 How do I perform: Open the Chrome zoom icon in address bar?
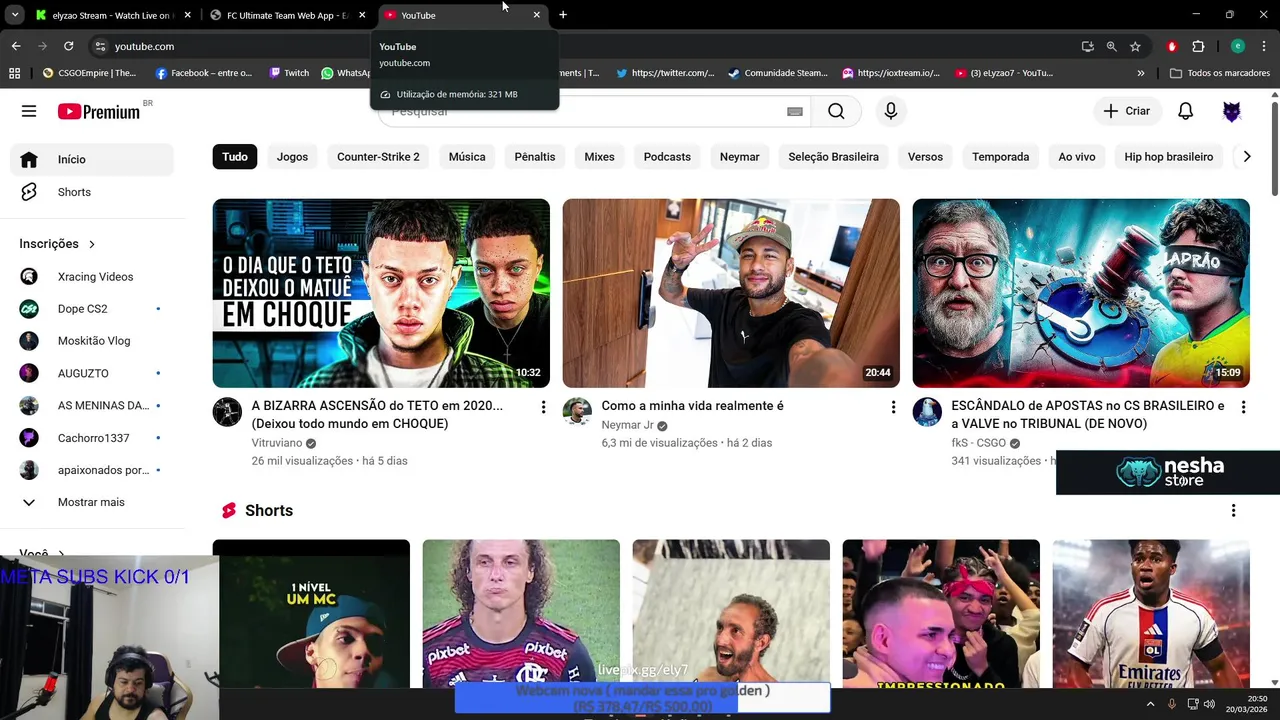tap(1111, 46)
